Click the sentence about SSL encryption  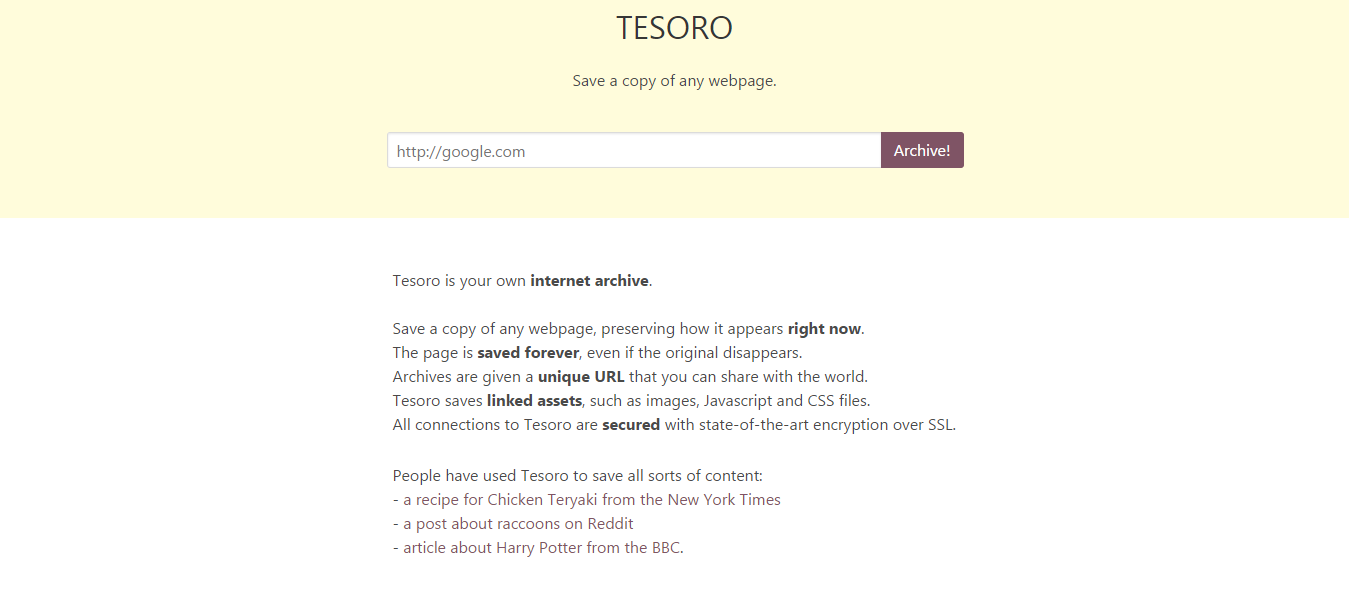[674, 424]
